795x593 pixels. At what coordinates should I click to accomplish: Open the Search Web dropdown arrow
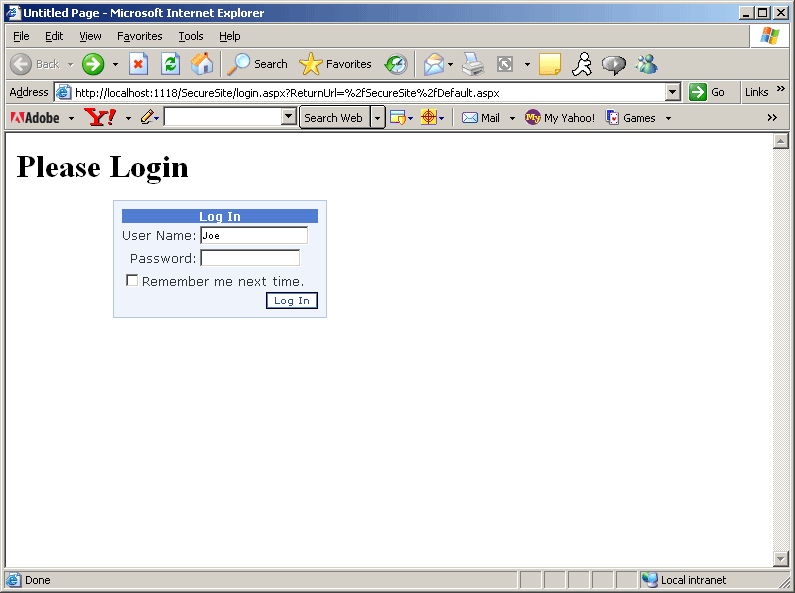point(377,118)
